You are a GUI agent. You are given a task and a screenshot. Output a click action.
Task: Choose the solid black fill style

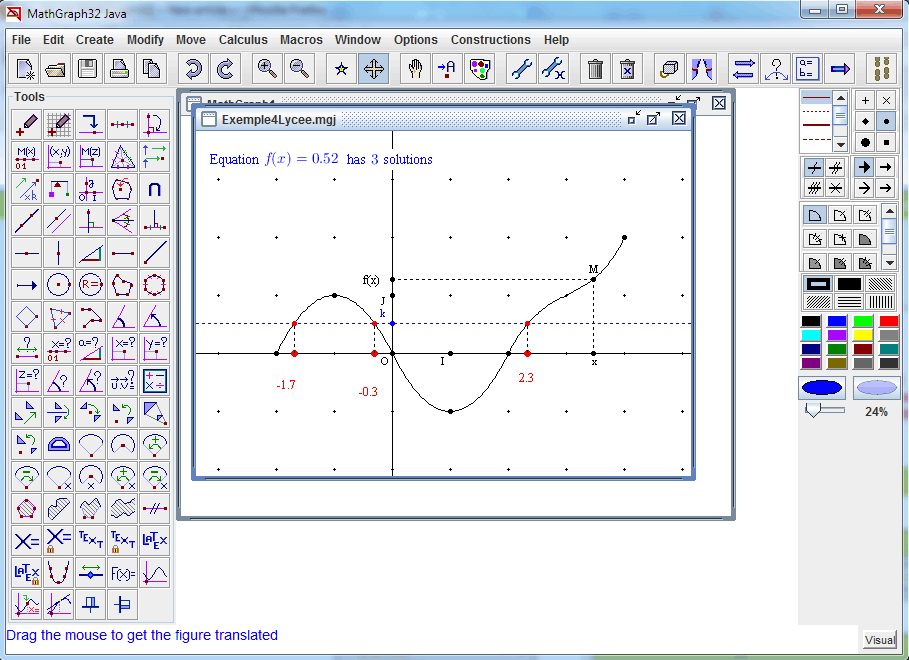[849, 284]
